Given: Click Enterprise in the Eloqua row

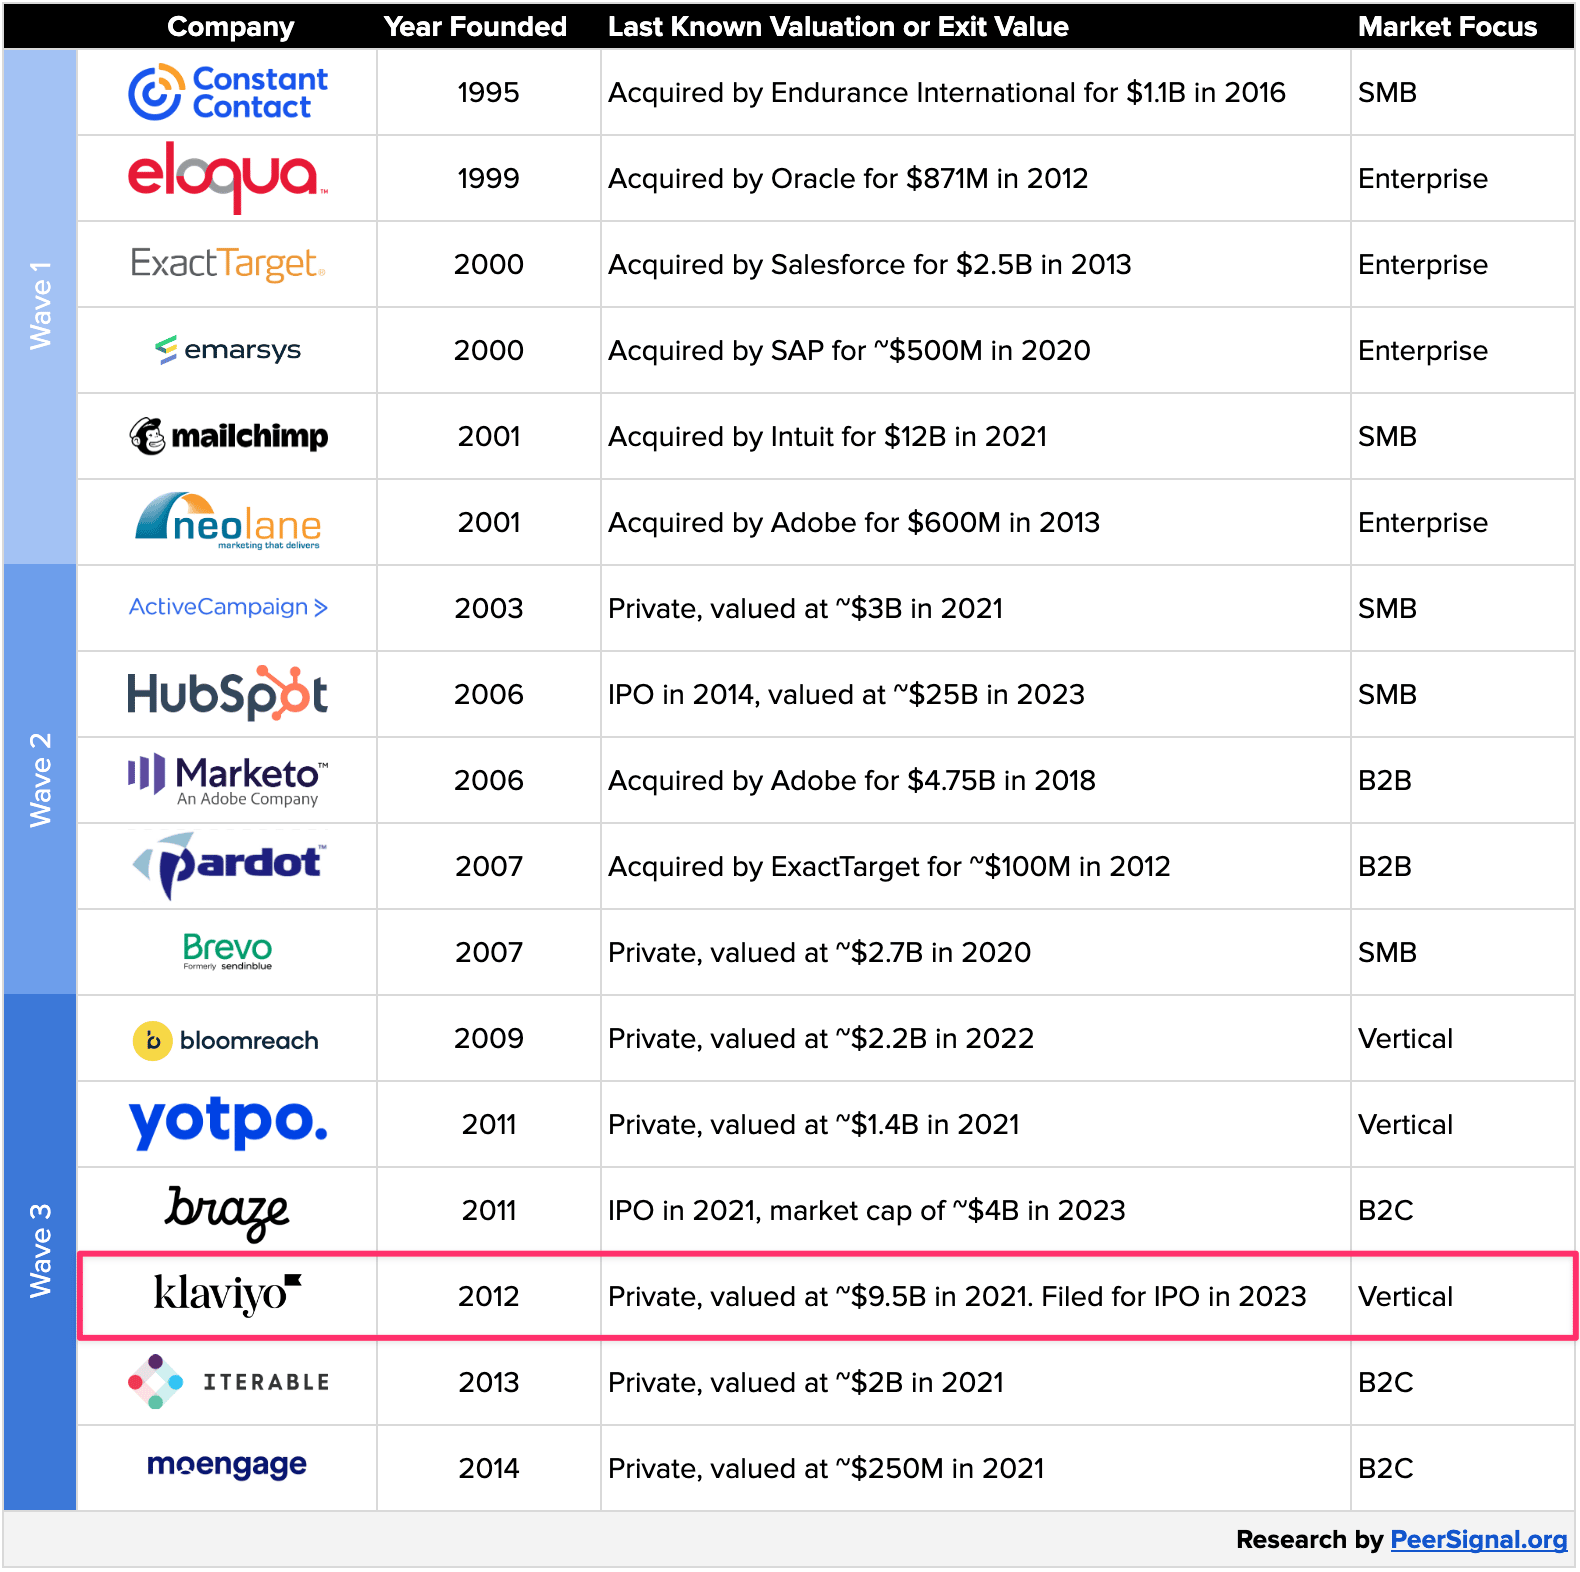Looking at the screenshot, I should click(1423, 179).
